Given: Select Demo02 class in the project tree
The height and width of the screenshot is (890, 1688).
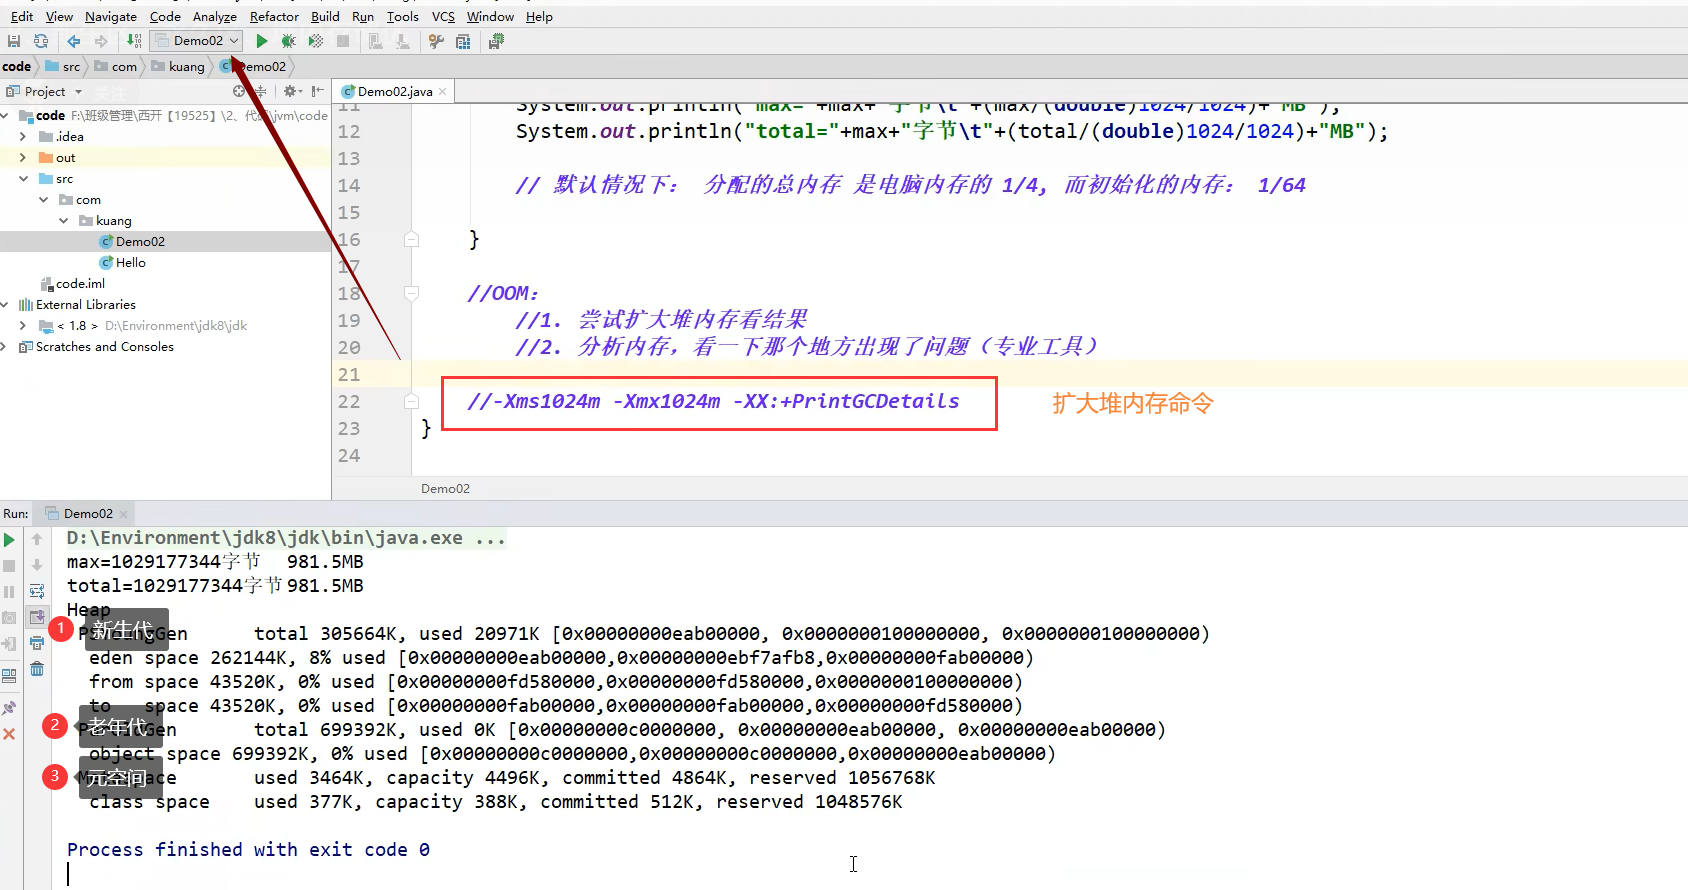Looking at the screenshot, I should pos(132,241).
